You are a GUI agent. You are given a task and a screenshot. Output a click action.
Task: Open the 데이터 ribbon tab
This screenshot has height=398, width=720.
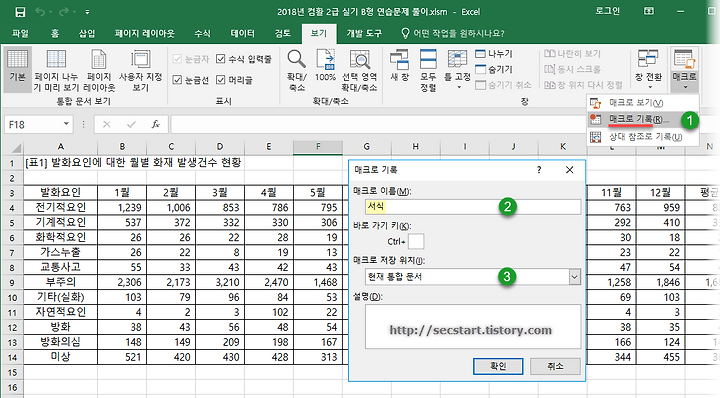point(242,33)
